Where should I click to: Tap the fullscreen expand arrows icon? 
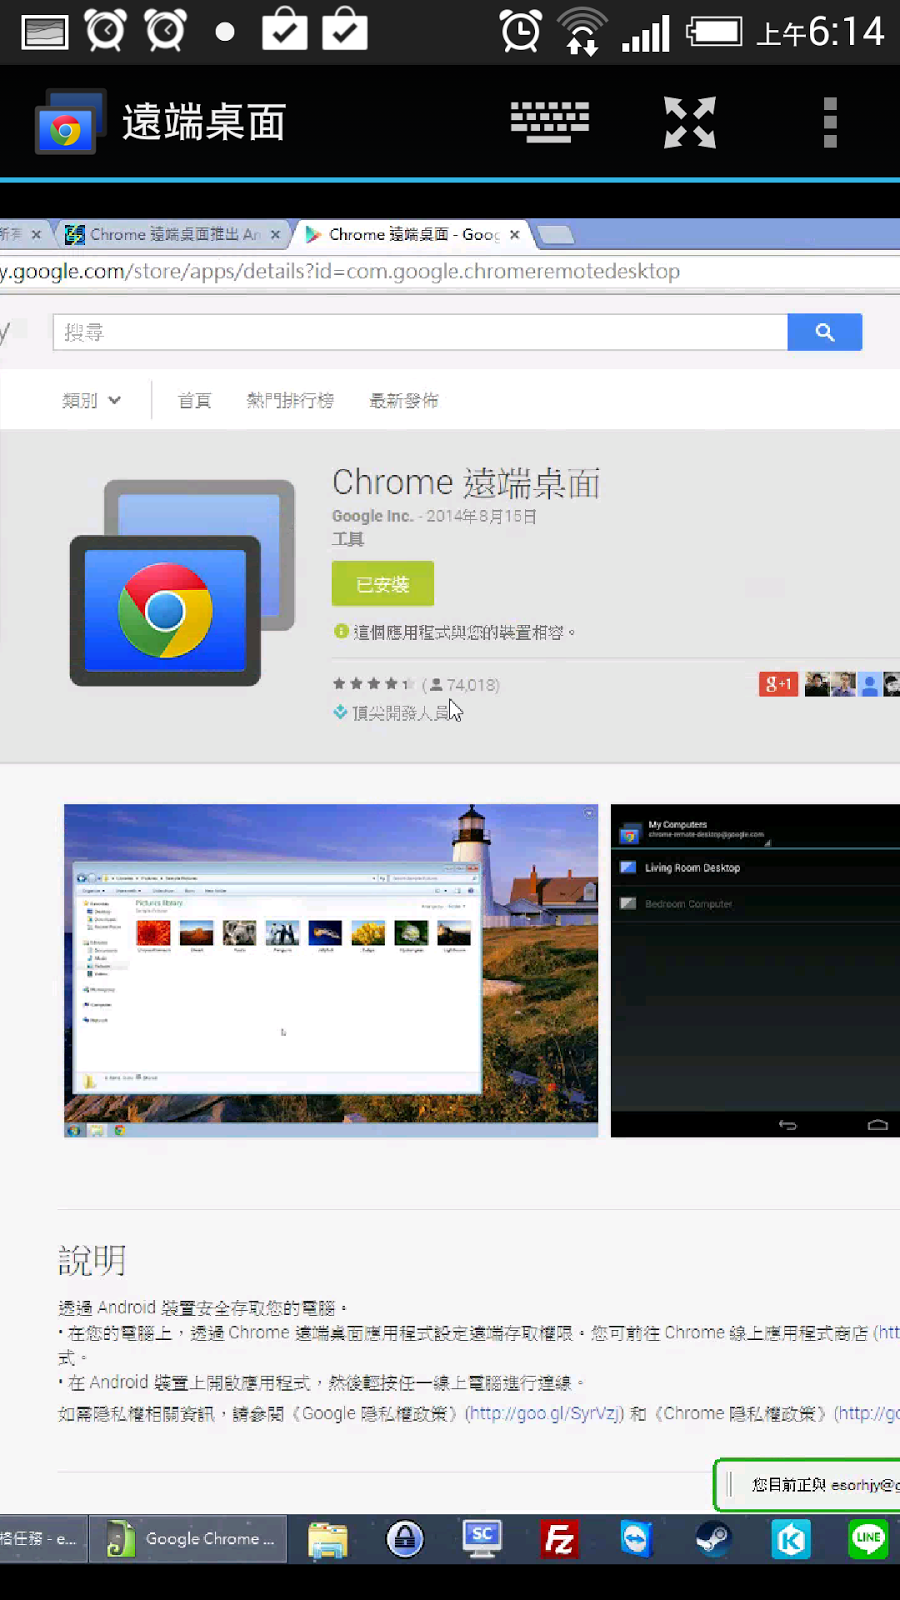pos(690,122)
